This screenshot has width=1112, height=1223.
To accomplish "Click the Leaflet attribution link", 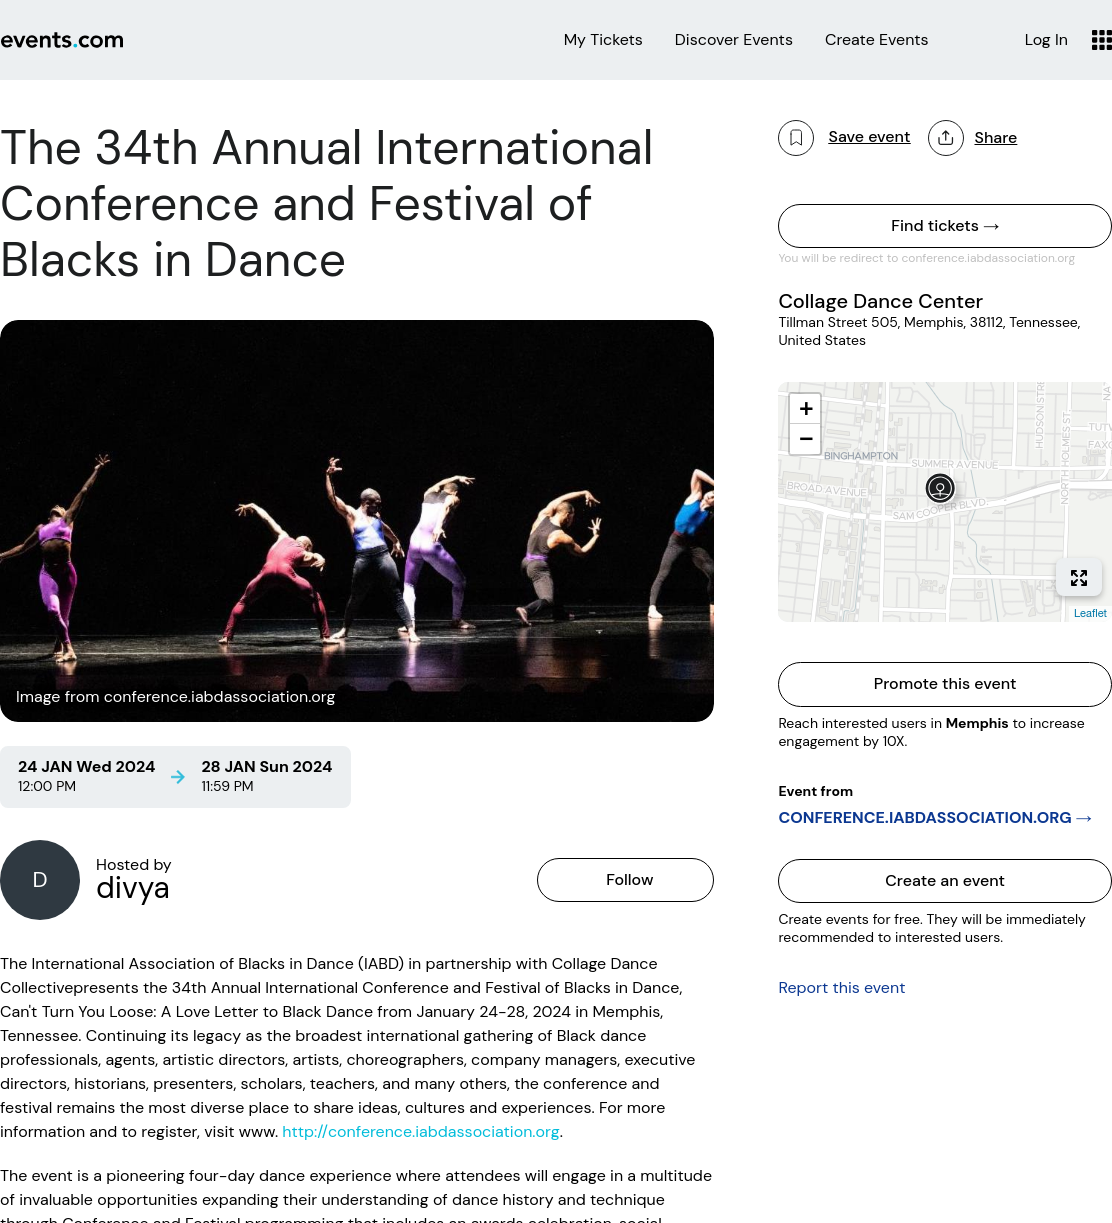I will (x=1090, y=613).
